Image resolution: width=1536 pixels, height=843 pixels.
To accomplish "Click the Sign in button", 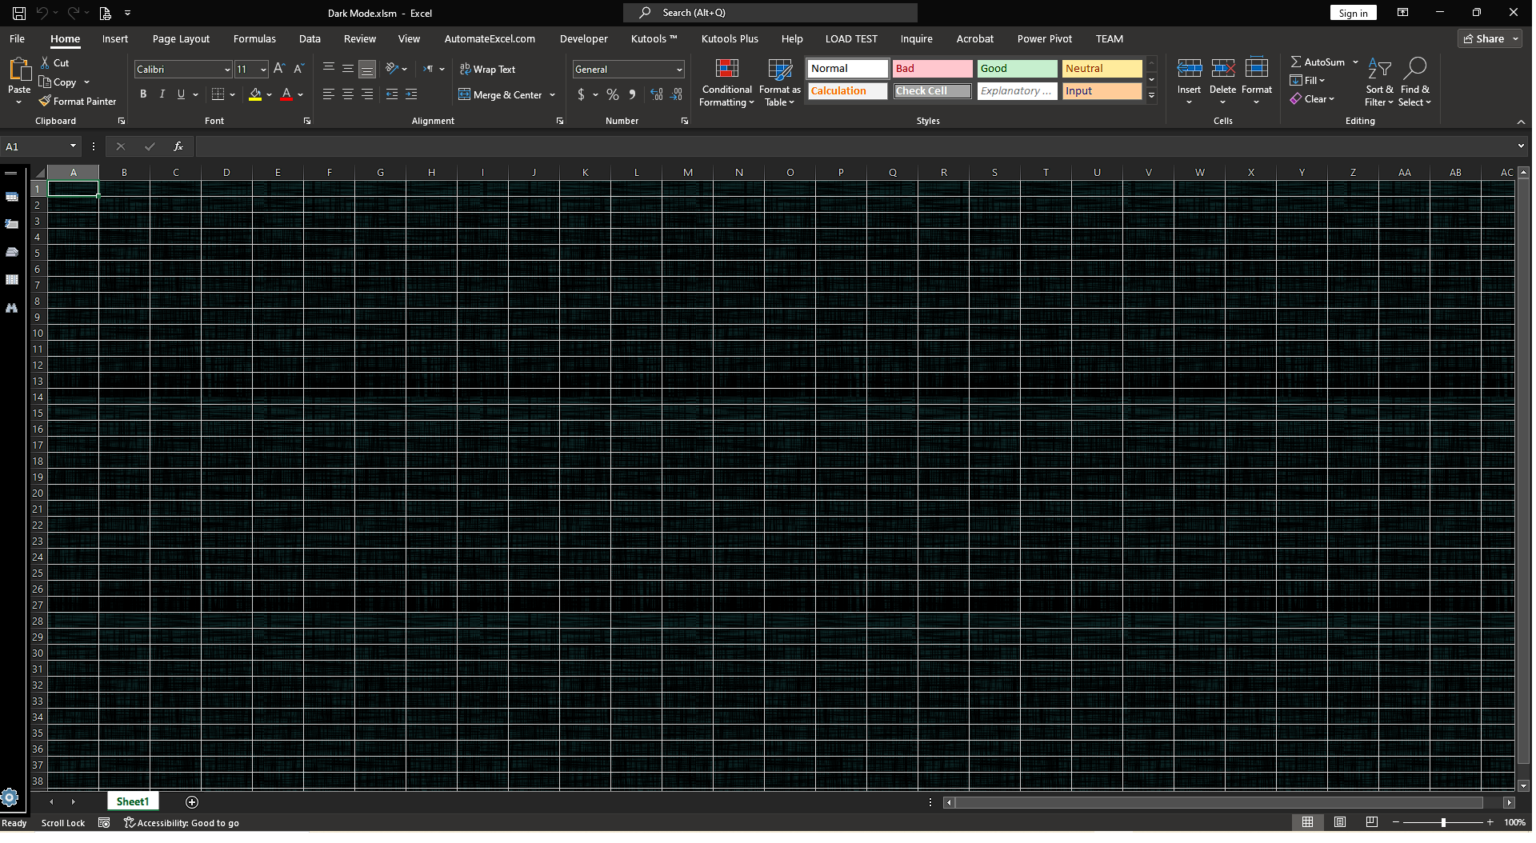I will click(x=1352, y=13).
